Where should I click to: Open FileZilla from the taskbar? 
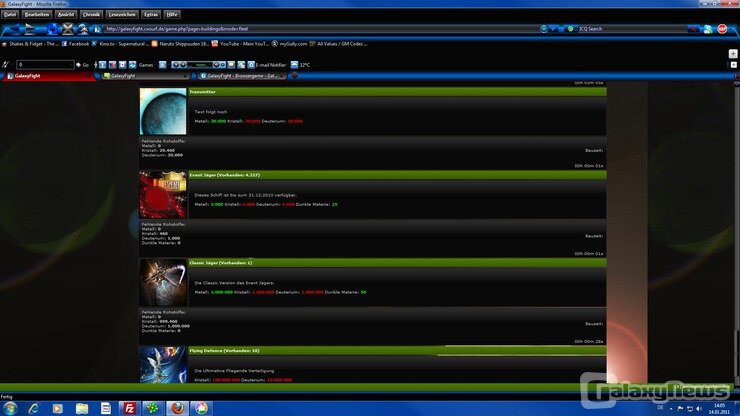[x=129, y=408]
